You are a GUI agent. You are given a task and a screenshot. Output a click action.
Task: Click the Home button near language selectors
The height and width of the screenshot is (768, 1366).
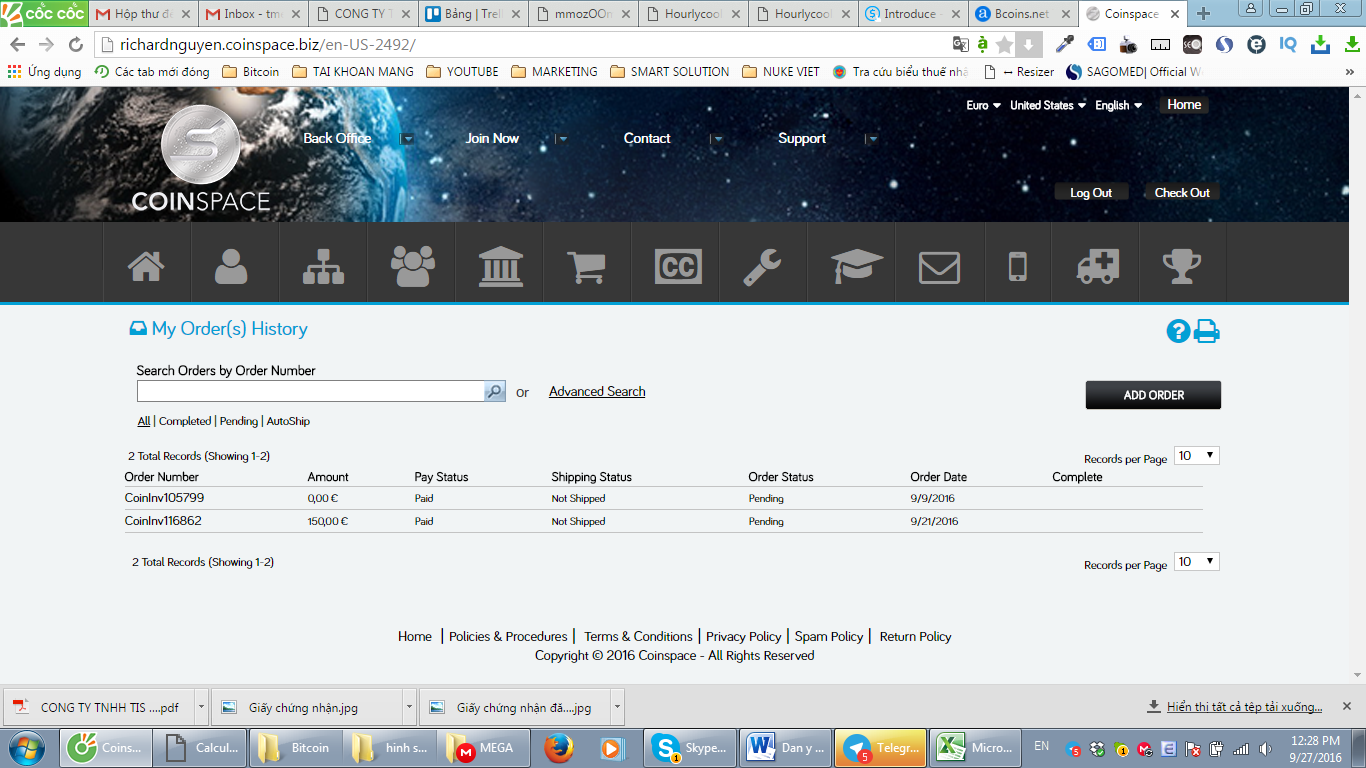pyautogui.click(x=1184, y=105)
